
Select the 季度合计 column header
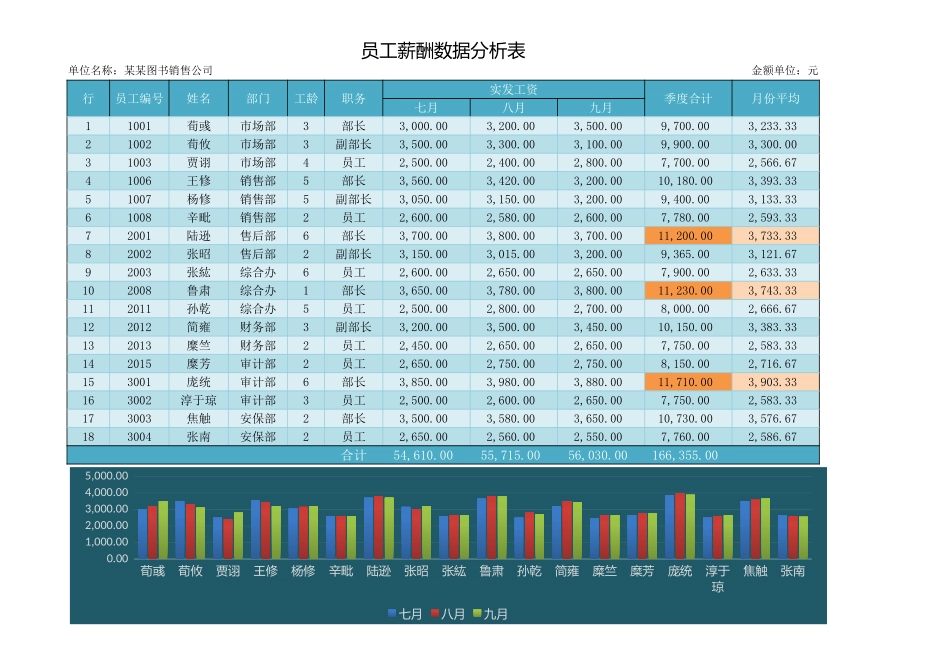pyautogui.click(x=690, y=96)
